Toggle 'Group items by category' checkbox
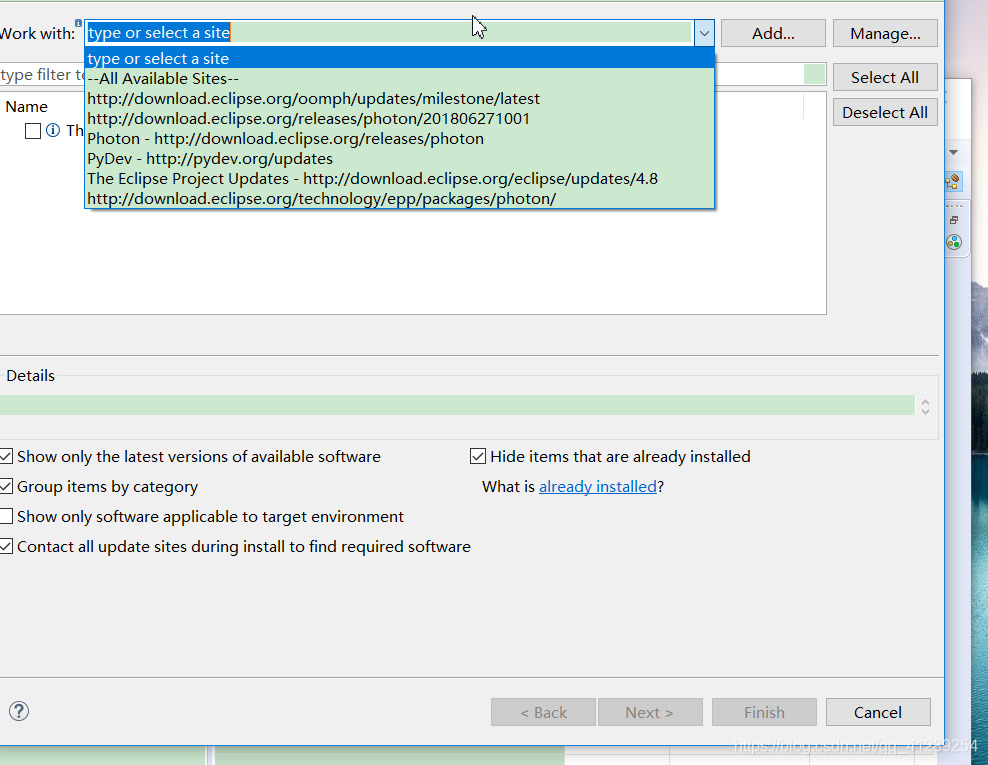 pyautogui.click(x=6, y=486)
